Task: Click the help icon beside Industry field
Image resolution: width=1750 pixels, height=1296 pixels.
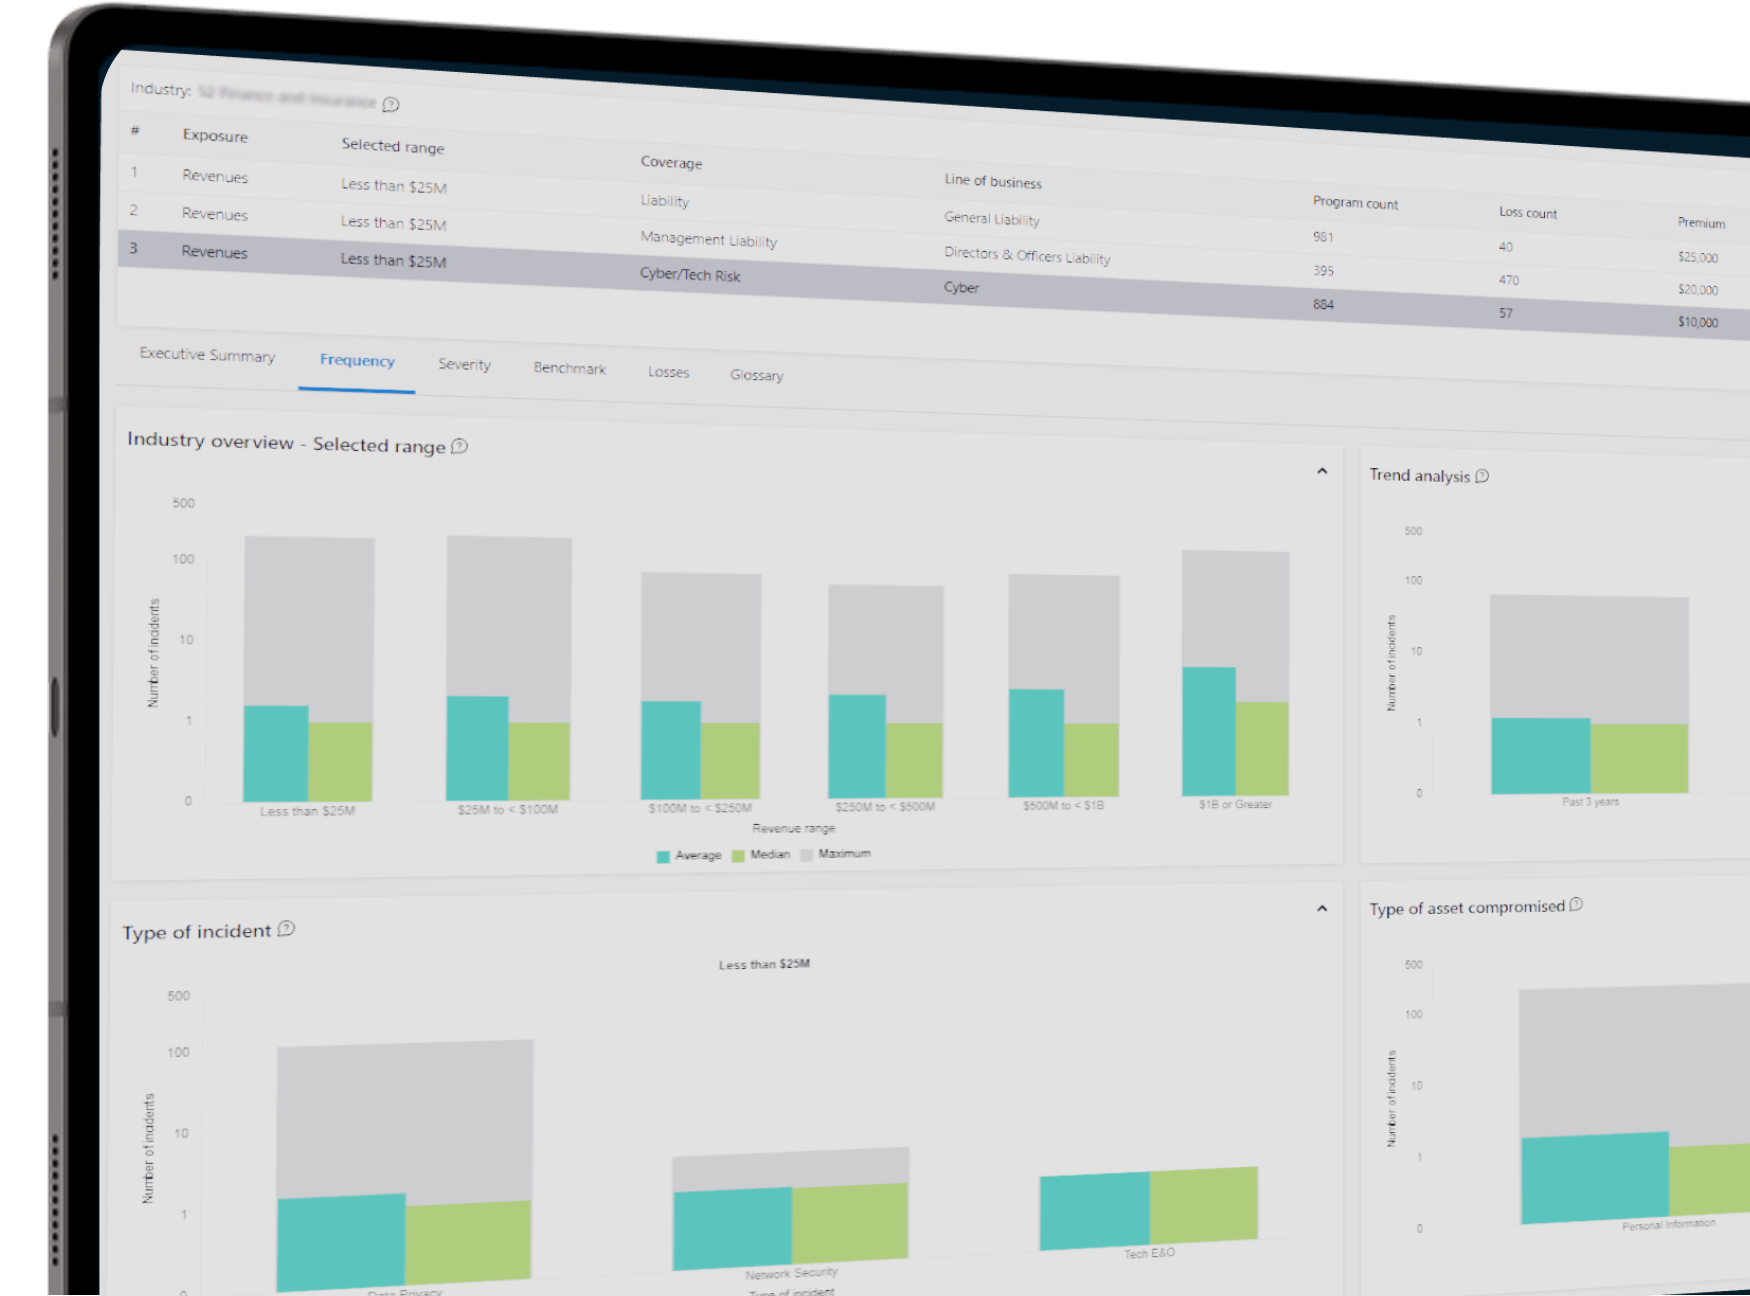Action: [x=391, y=104]
